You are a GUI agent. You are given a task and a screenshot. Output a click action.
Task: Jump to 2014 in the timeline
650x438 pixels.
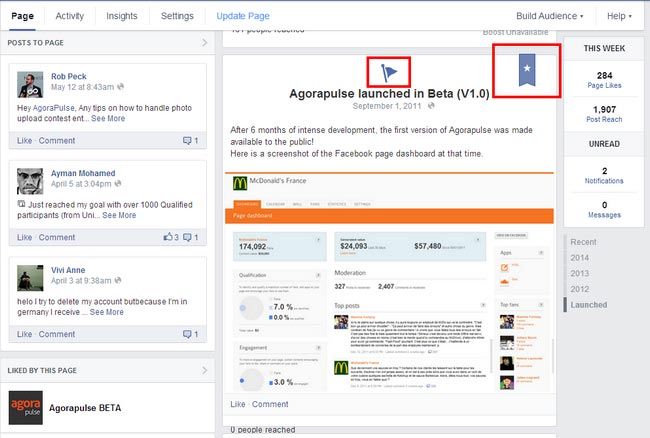coord(580,258)
